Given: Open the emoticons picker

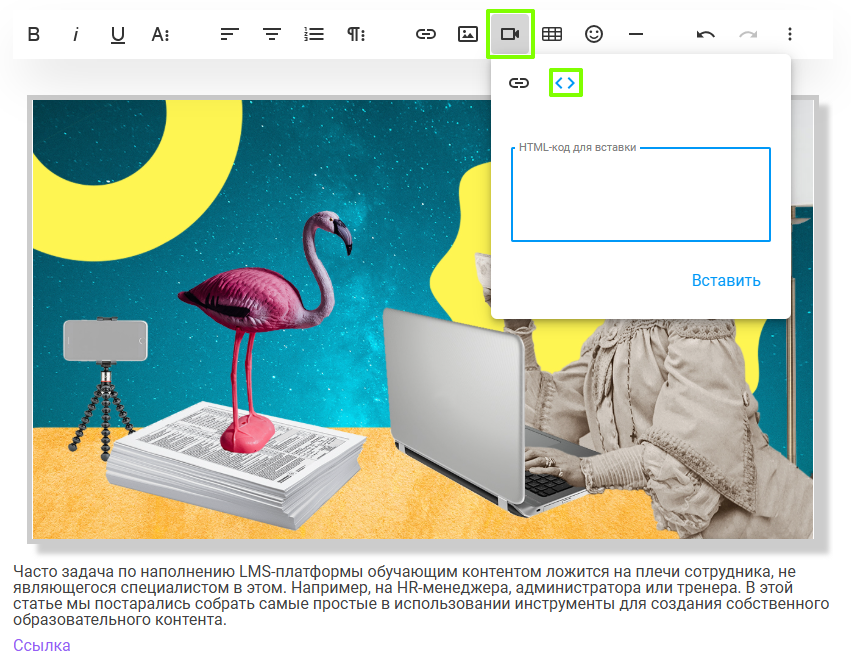Looking at the screenshot, I should (594, 34).
